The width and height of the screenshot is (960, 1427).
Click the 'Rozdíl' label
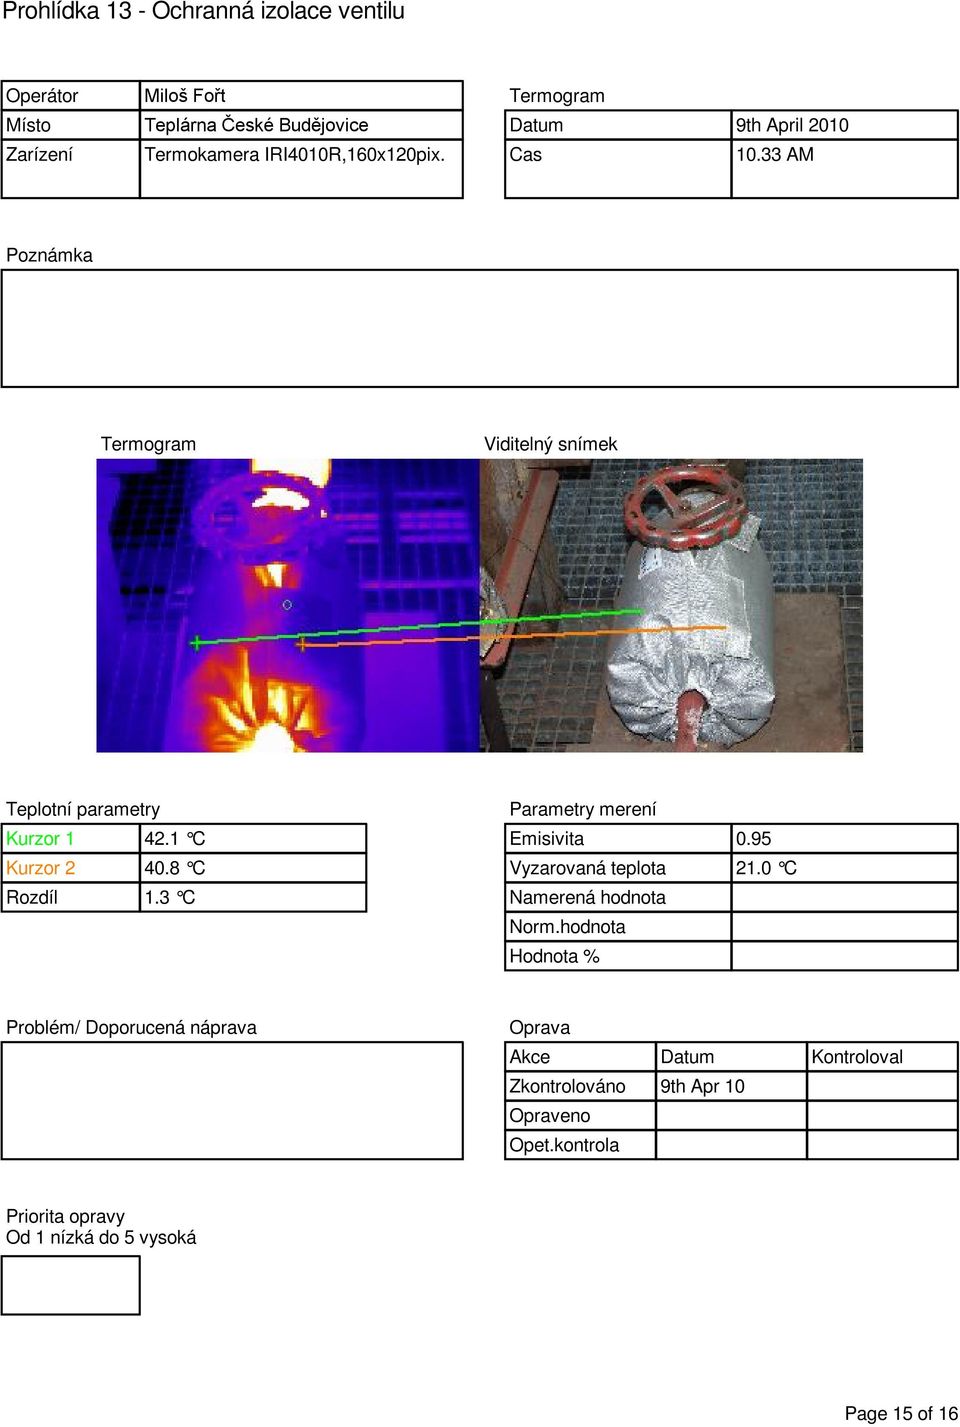[32, 897]
